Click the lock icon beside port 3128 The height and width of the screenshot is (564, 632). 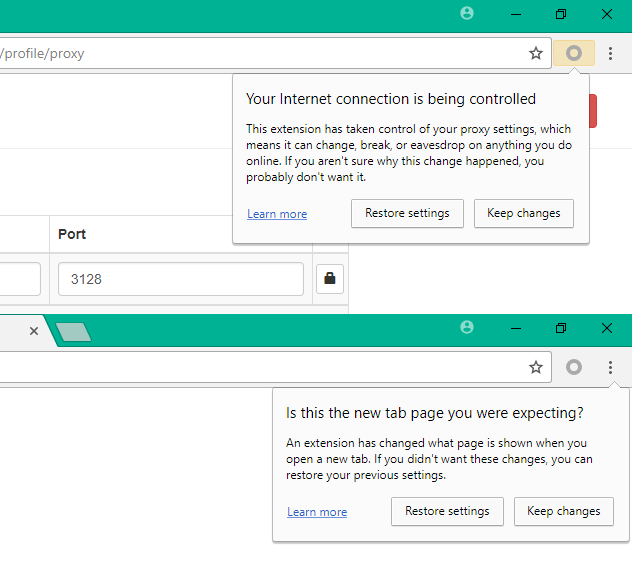pos(330,279)
